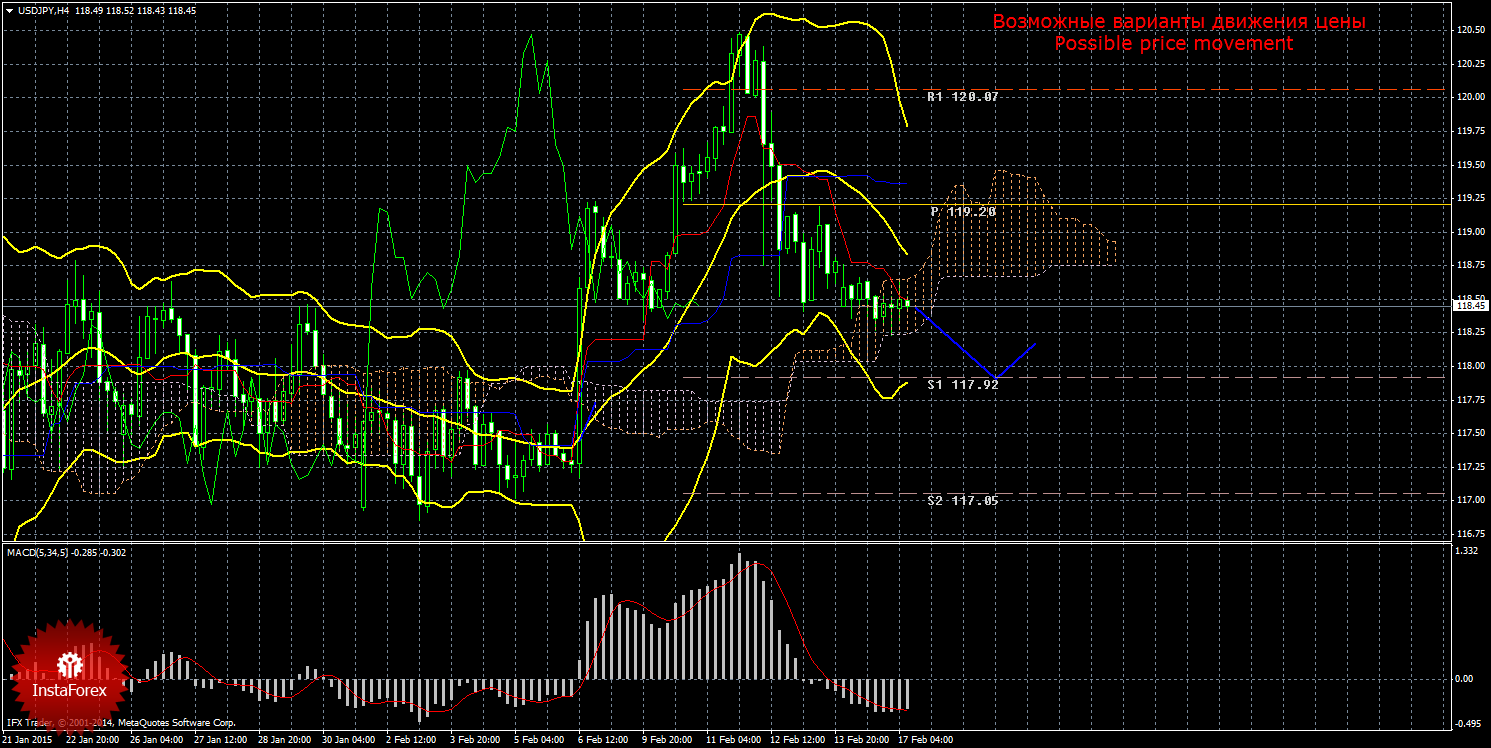1491x748 pixels.
Task: Select the 13 Feb 20:00 time label
Action: tap(862, 741)
